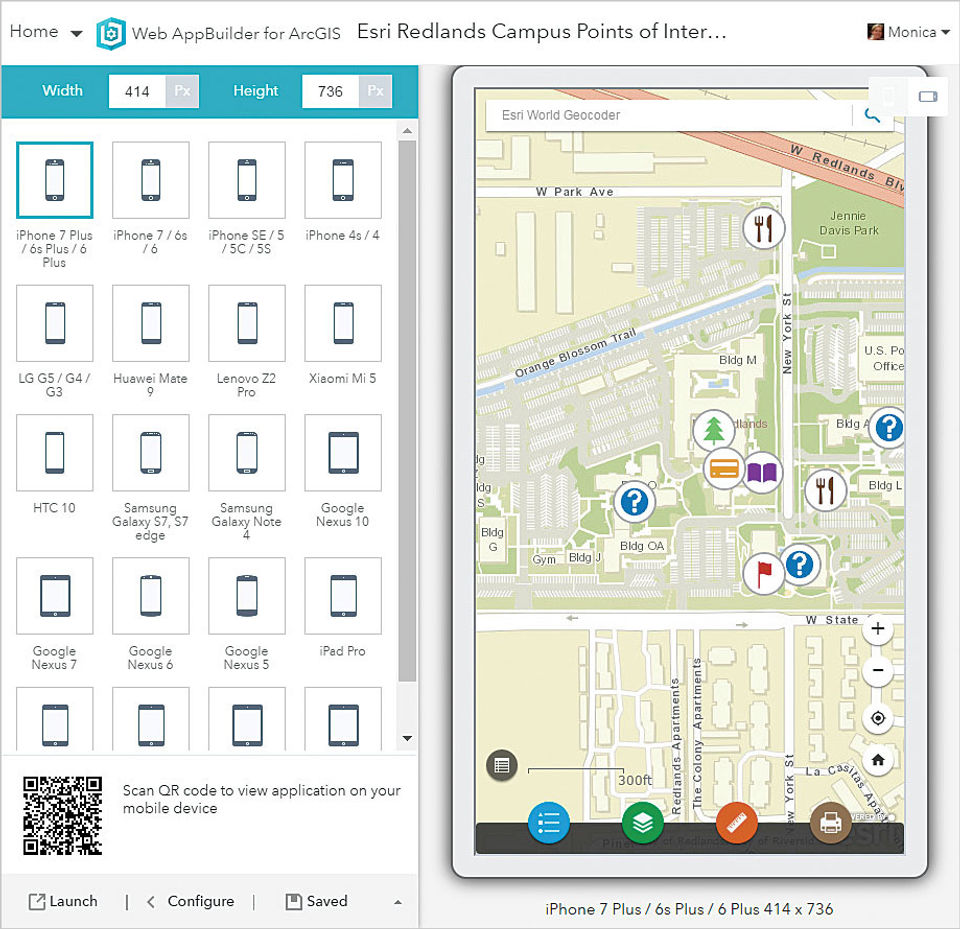Select the iPad Pro device
Image resolution: width=960 pixels, height=929 pixels.
[343, 595]
